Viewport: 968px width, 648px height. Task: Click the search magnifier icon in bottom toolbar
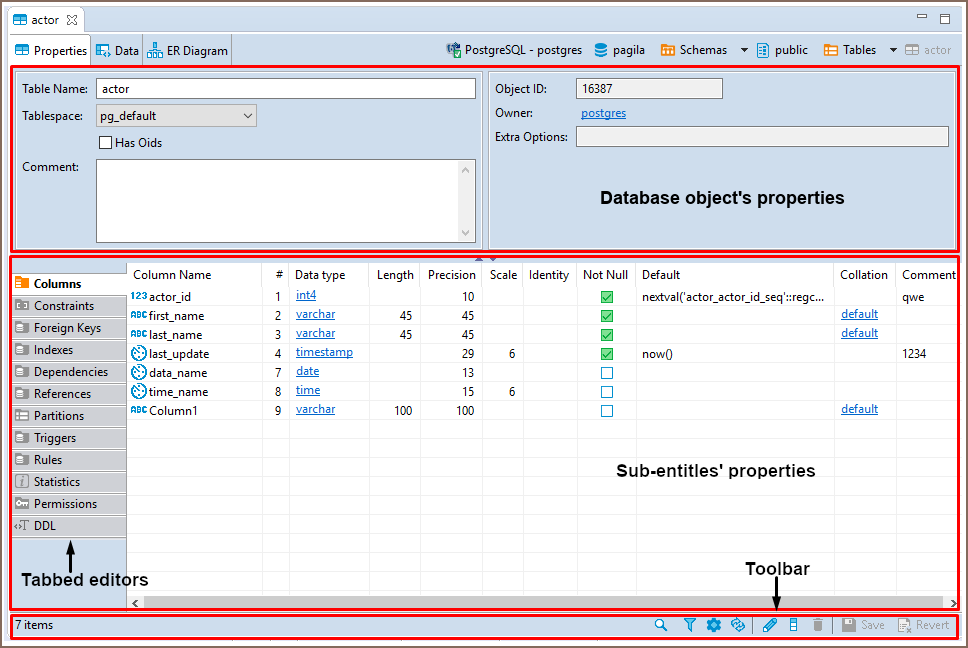pos(661,625)
